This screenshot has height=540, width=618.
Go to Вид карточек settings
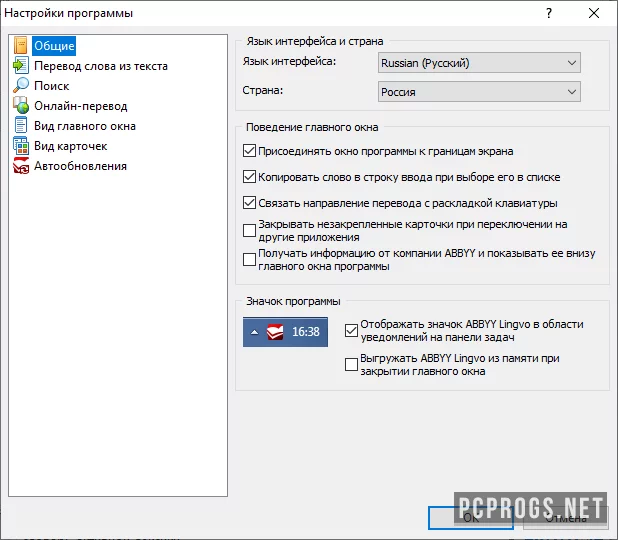(71, 146)
